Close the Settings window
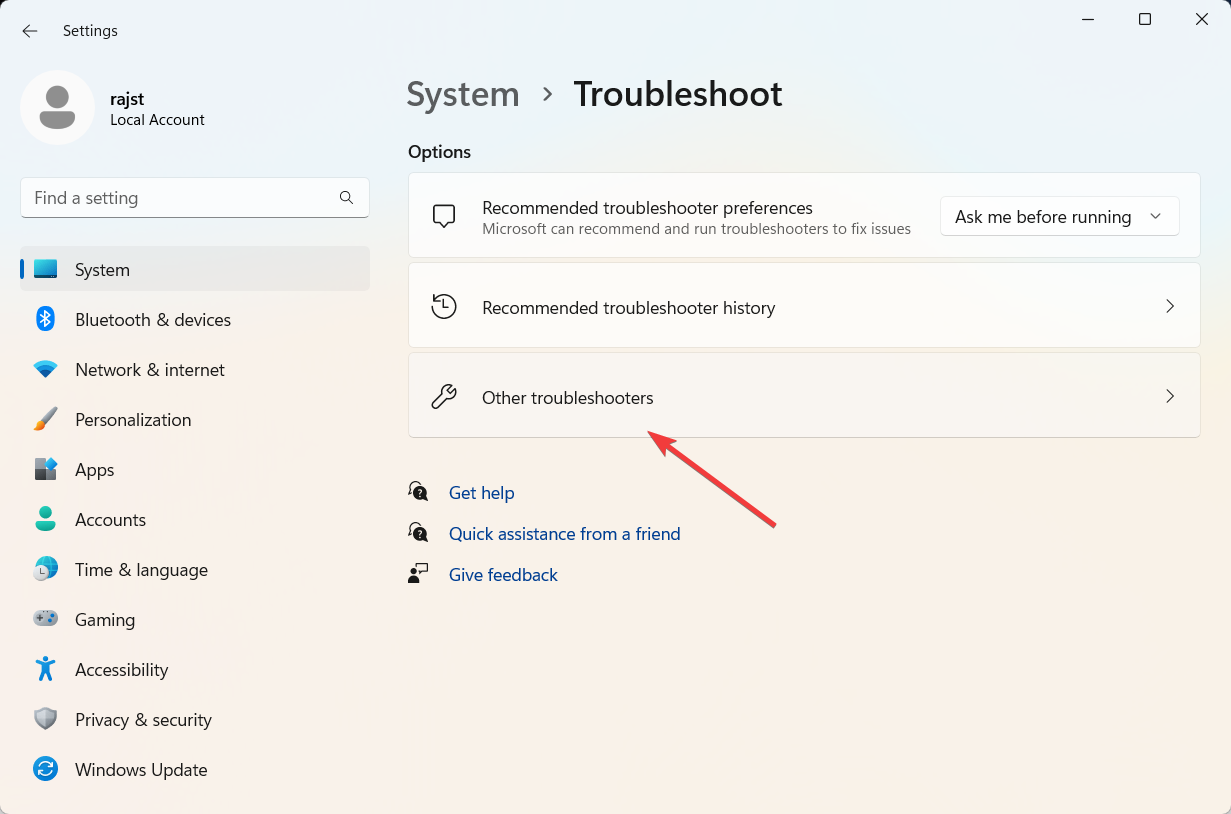The width and height of the screenshot is (1231, 814). click(1202, 19)
